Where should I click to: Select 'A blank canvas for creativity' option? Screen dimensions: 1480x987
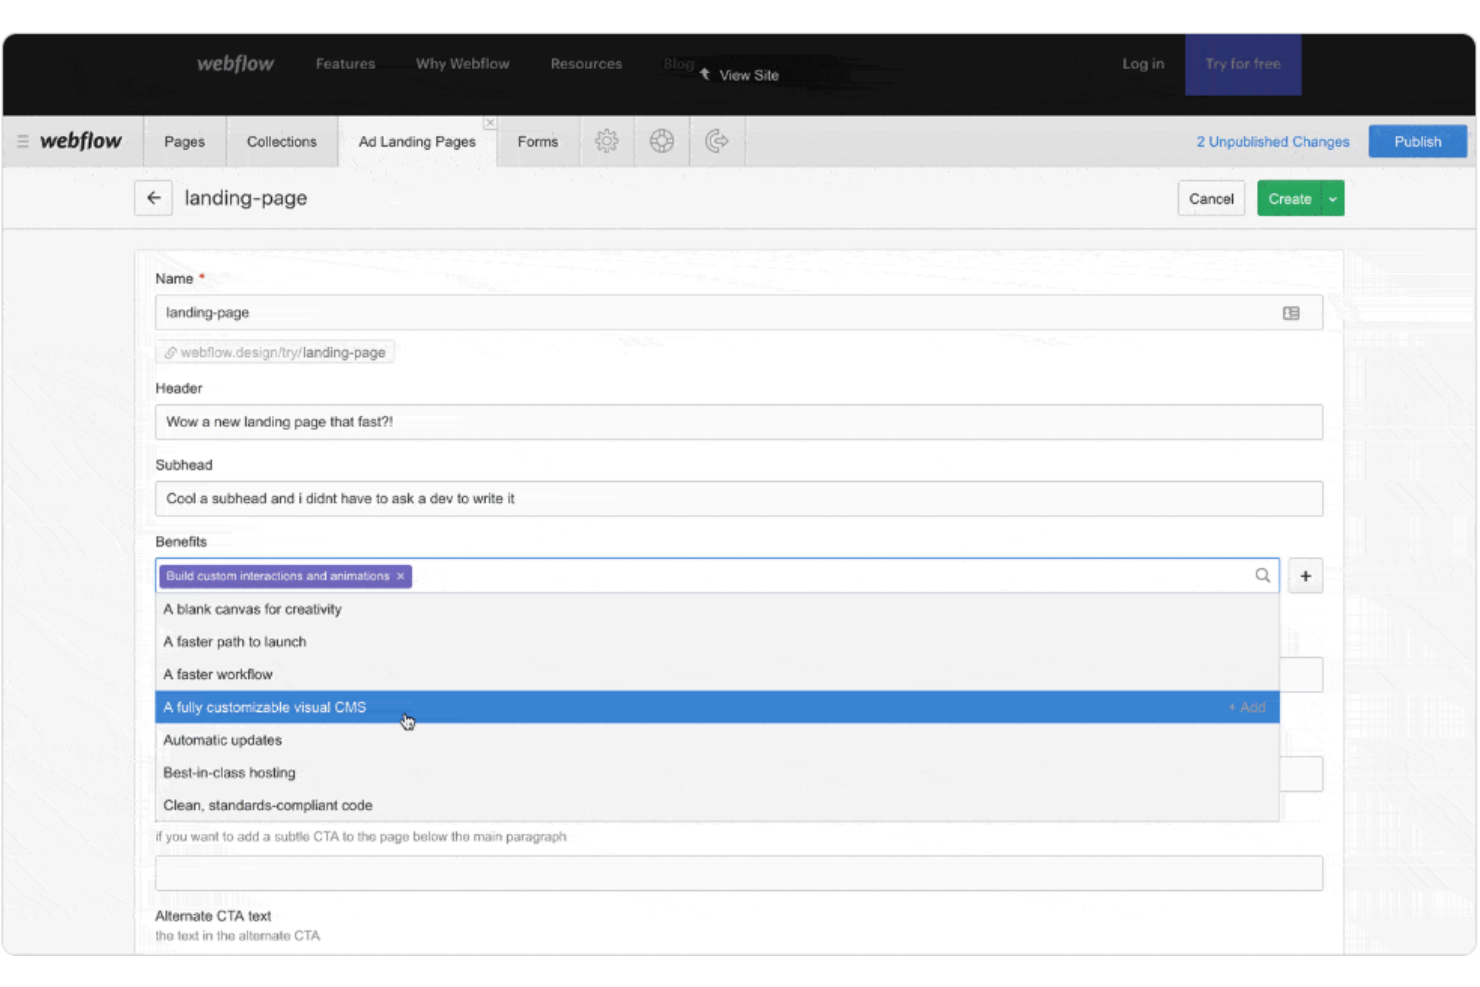point(252,609)
